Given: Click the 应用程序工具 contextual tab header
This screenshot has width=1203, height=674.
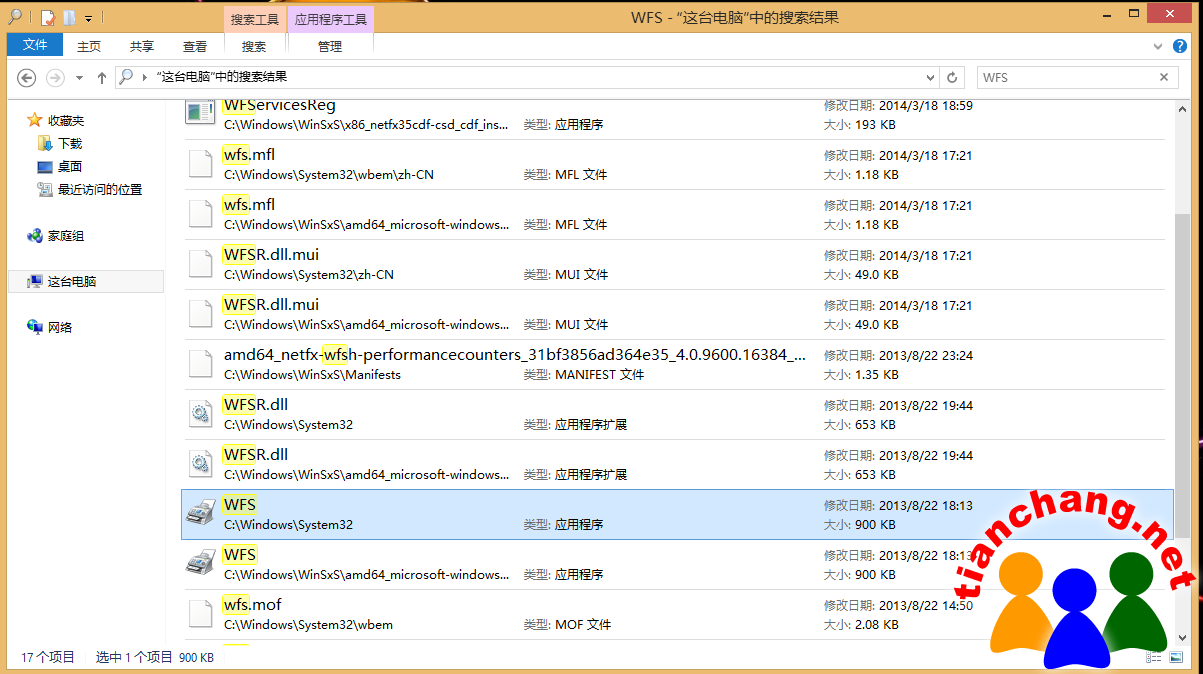Looking at the screenshot, I should tap(330, 19).
